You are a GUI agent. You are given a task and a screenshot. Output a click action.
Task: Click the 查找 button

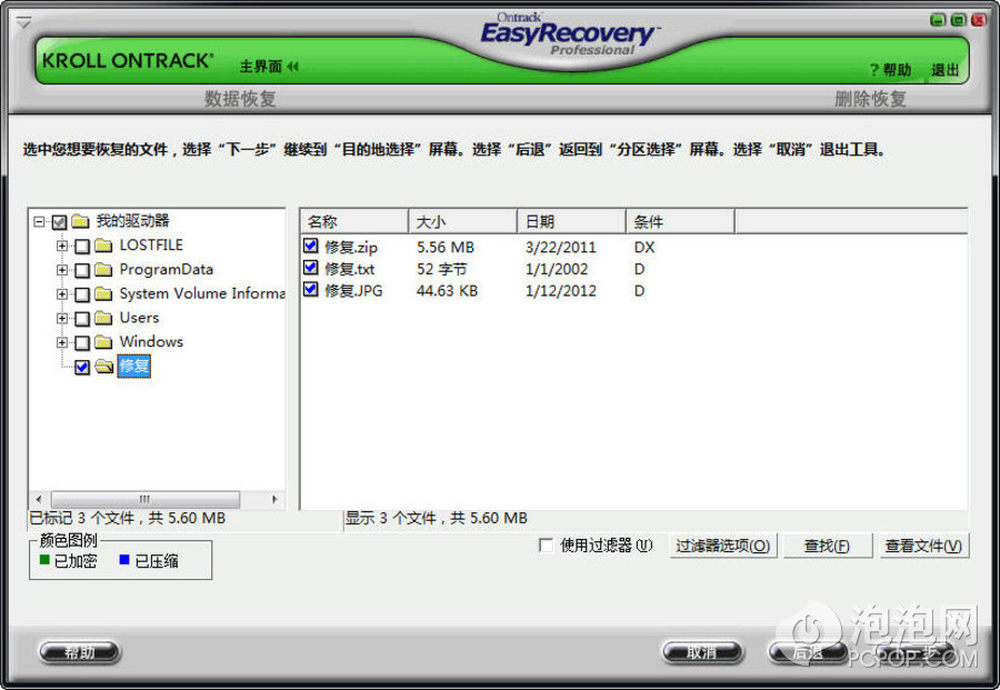827,546
